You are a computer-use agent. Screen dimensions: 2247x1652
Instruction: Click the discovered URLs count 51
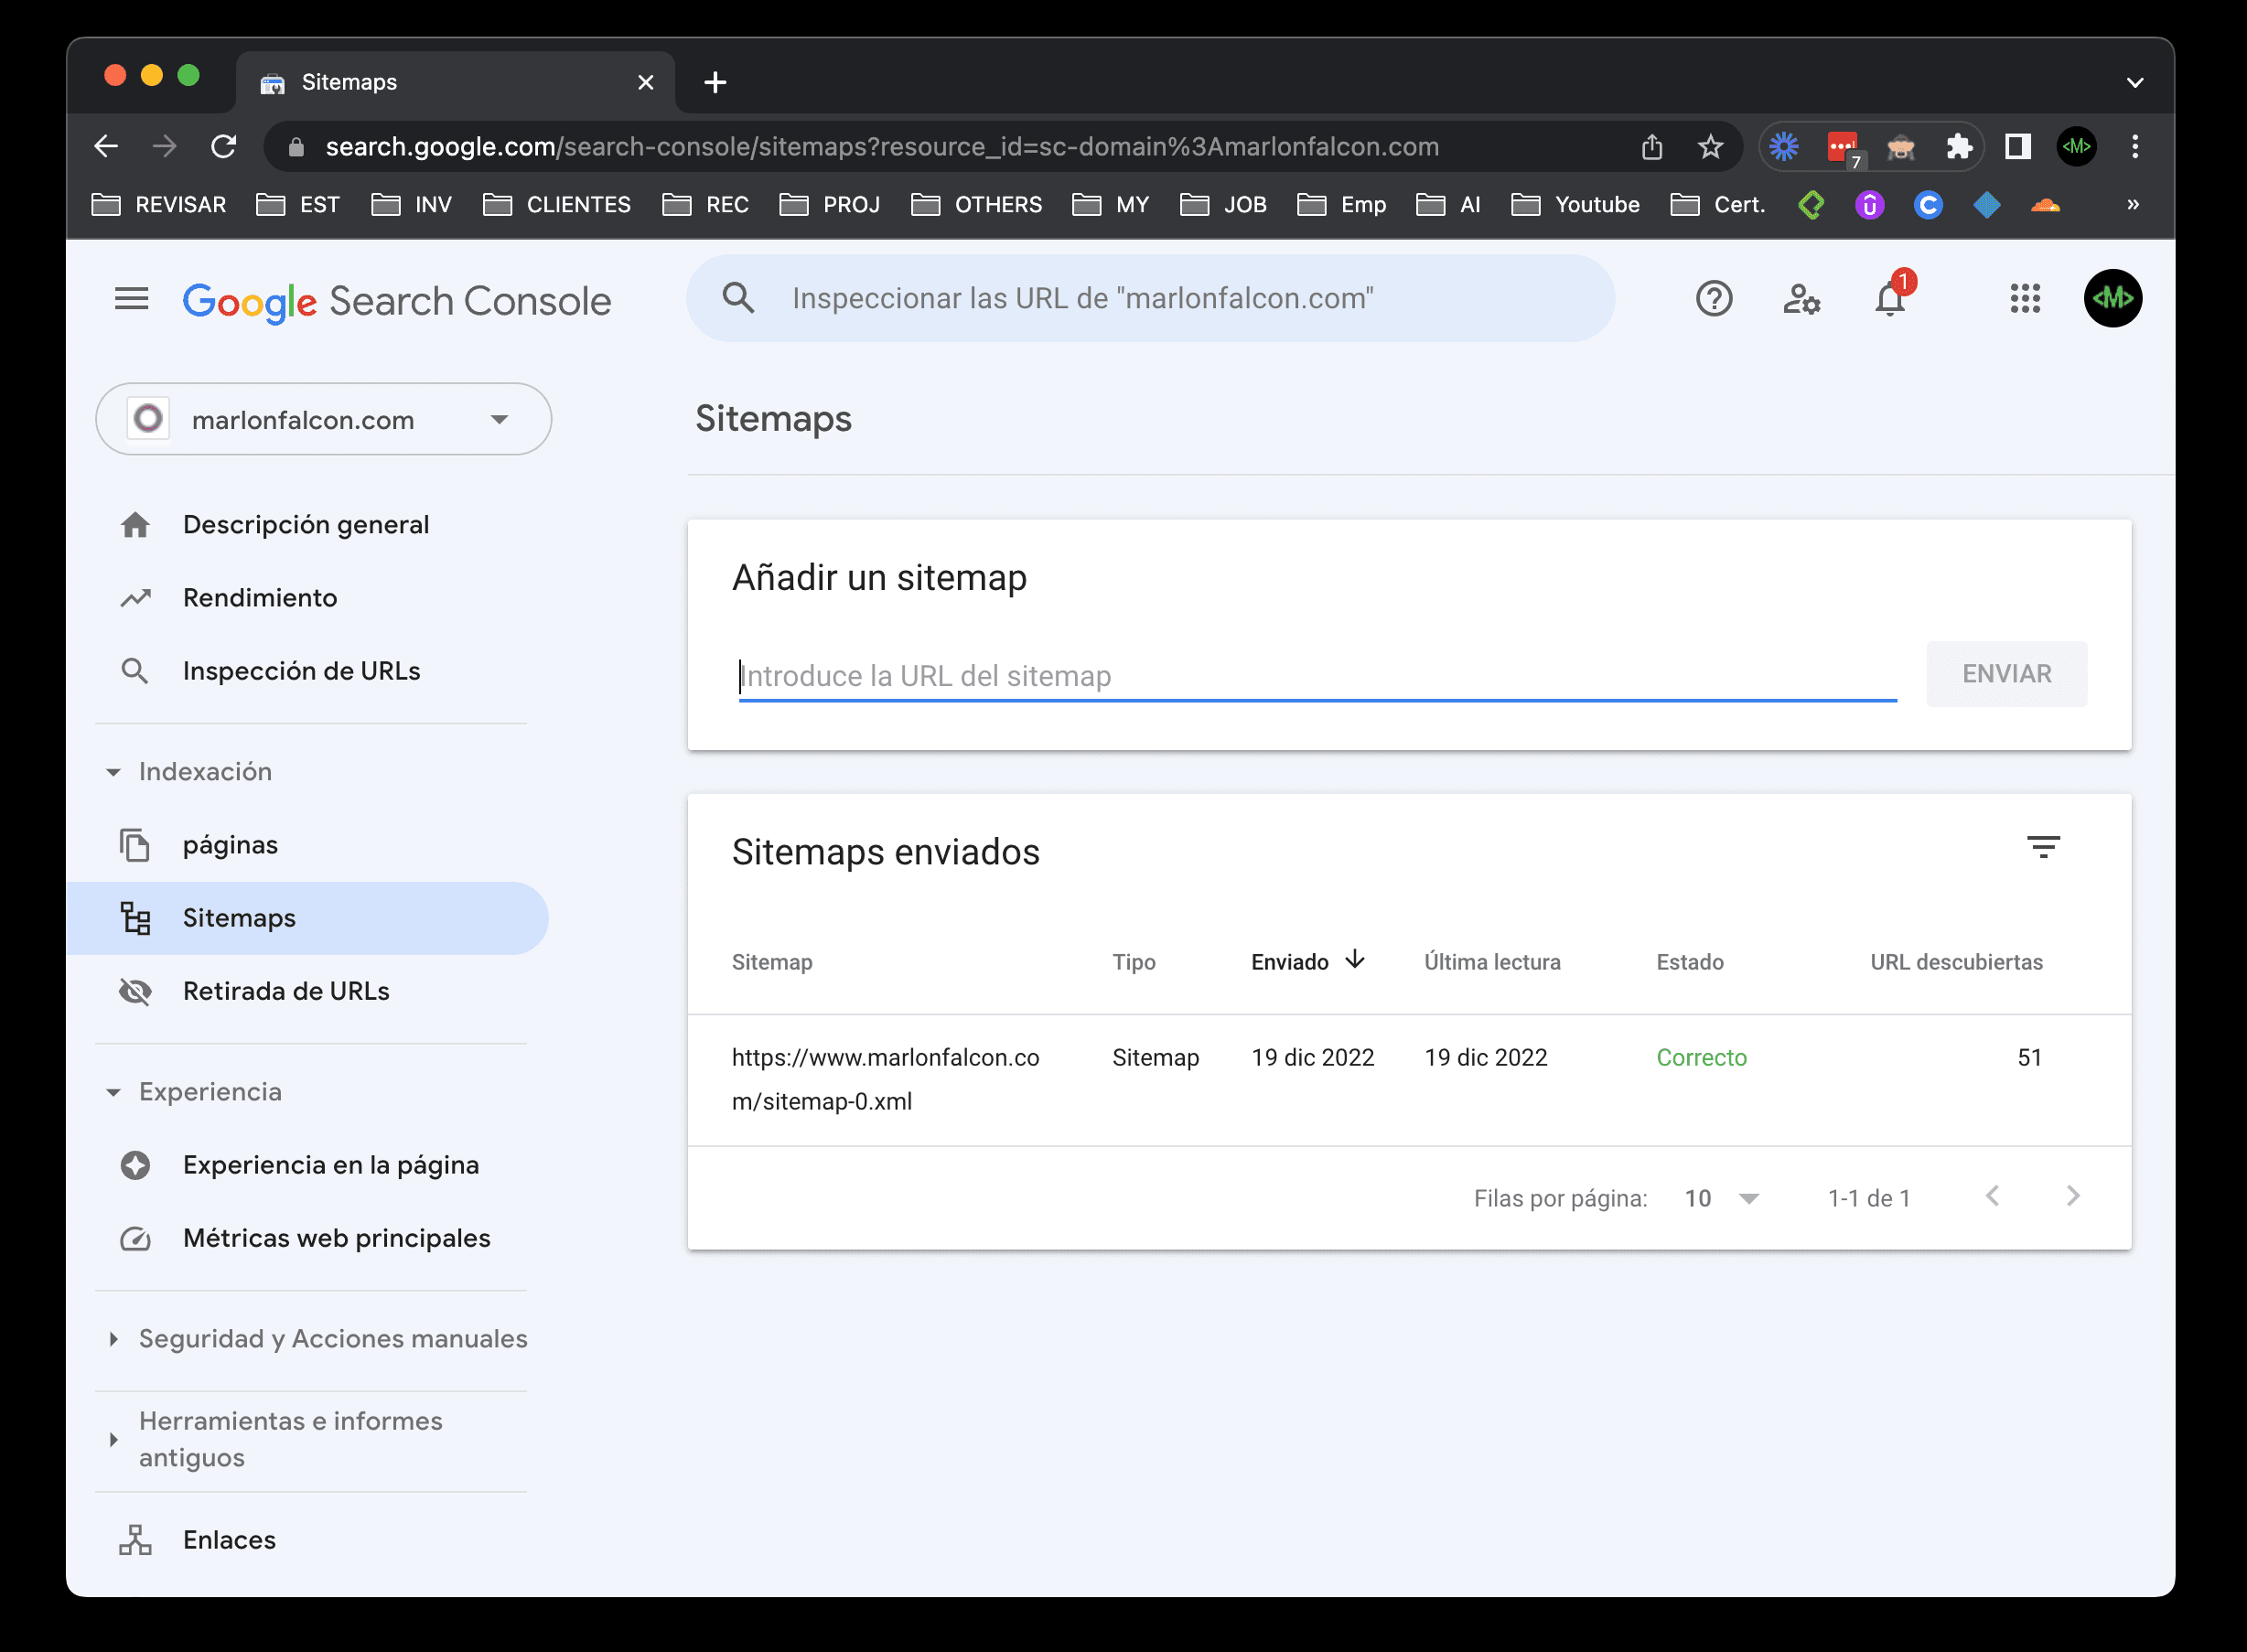[2029, 1057]
